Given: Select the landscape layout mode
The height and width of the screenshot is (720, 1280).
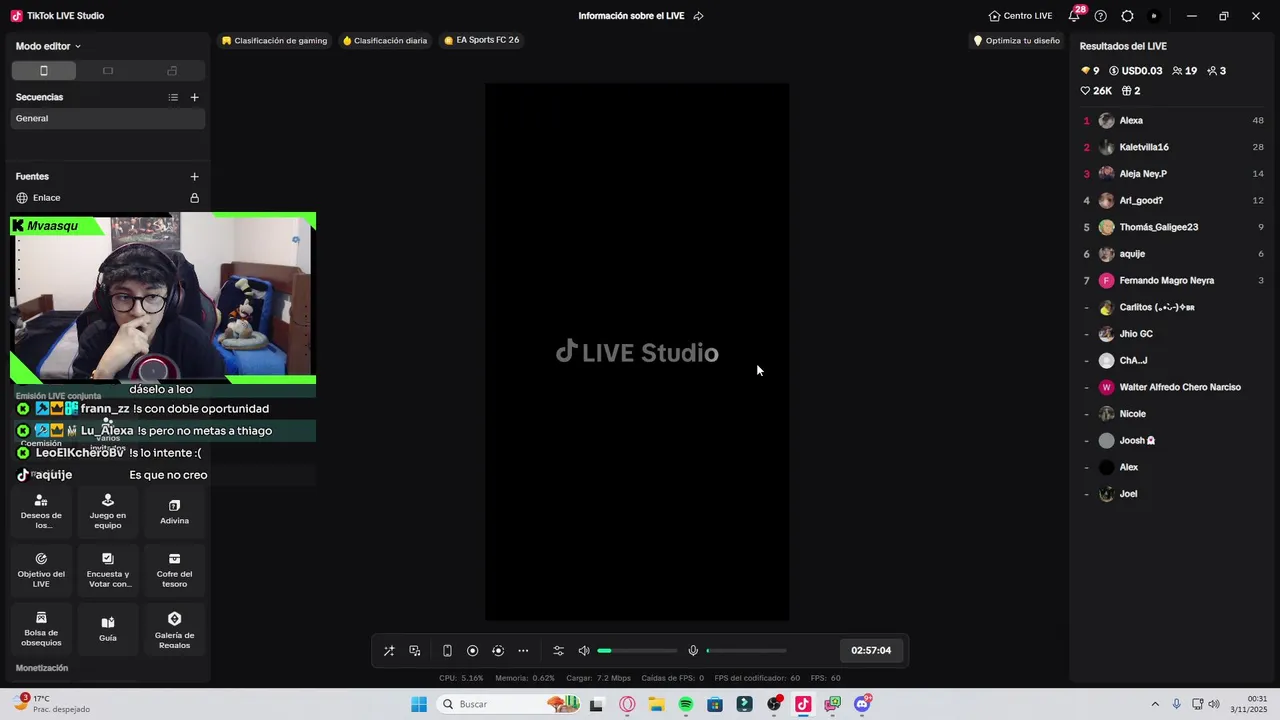Looking at the screenshot, I should point(108,71).
